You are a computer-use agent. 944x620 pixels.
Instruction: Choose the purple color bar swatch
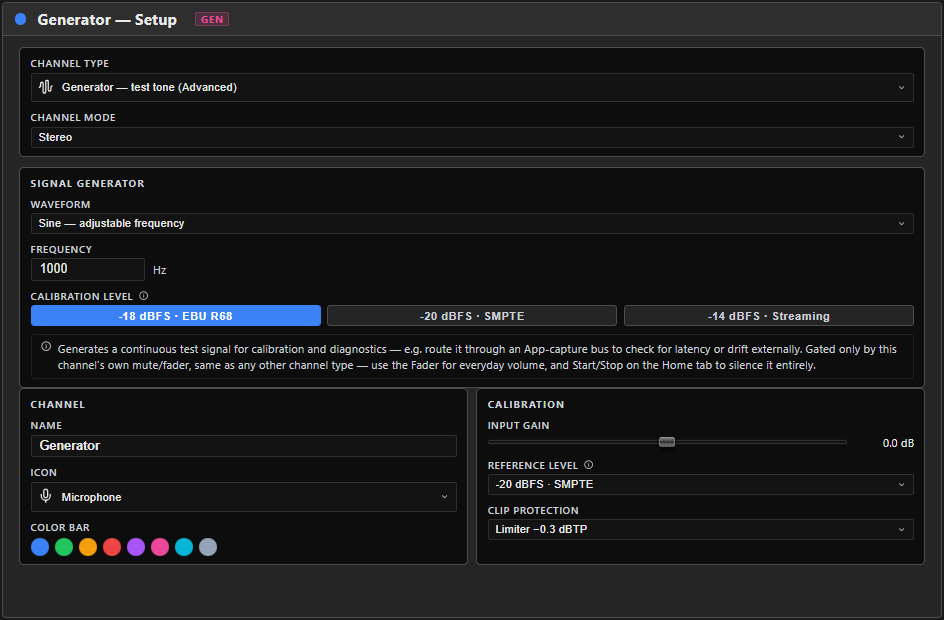pyautogui.click(x=136, y=547)
